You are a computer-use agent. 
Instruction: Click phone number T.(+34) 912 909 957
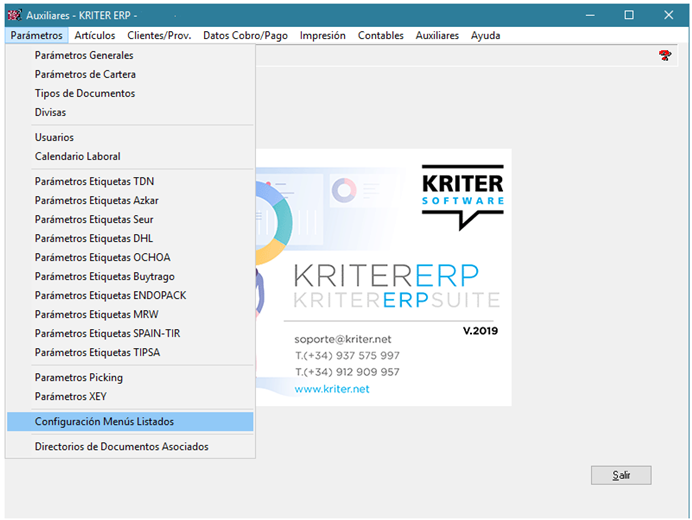point(347,372)
